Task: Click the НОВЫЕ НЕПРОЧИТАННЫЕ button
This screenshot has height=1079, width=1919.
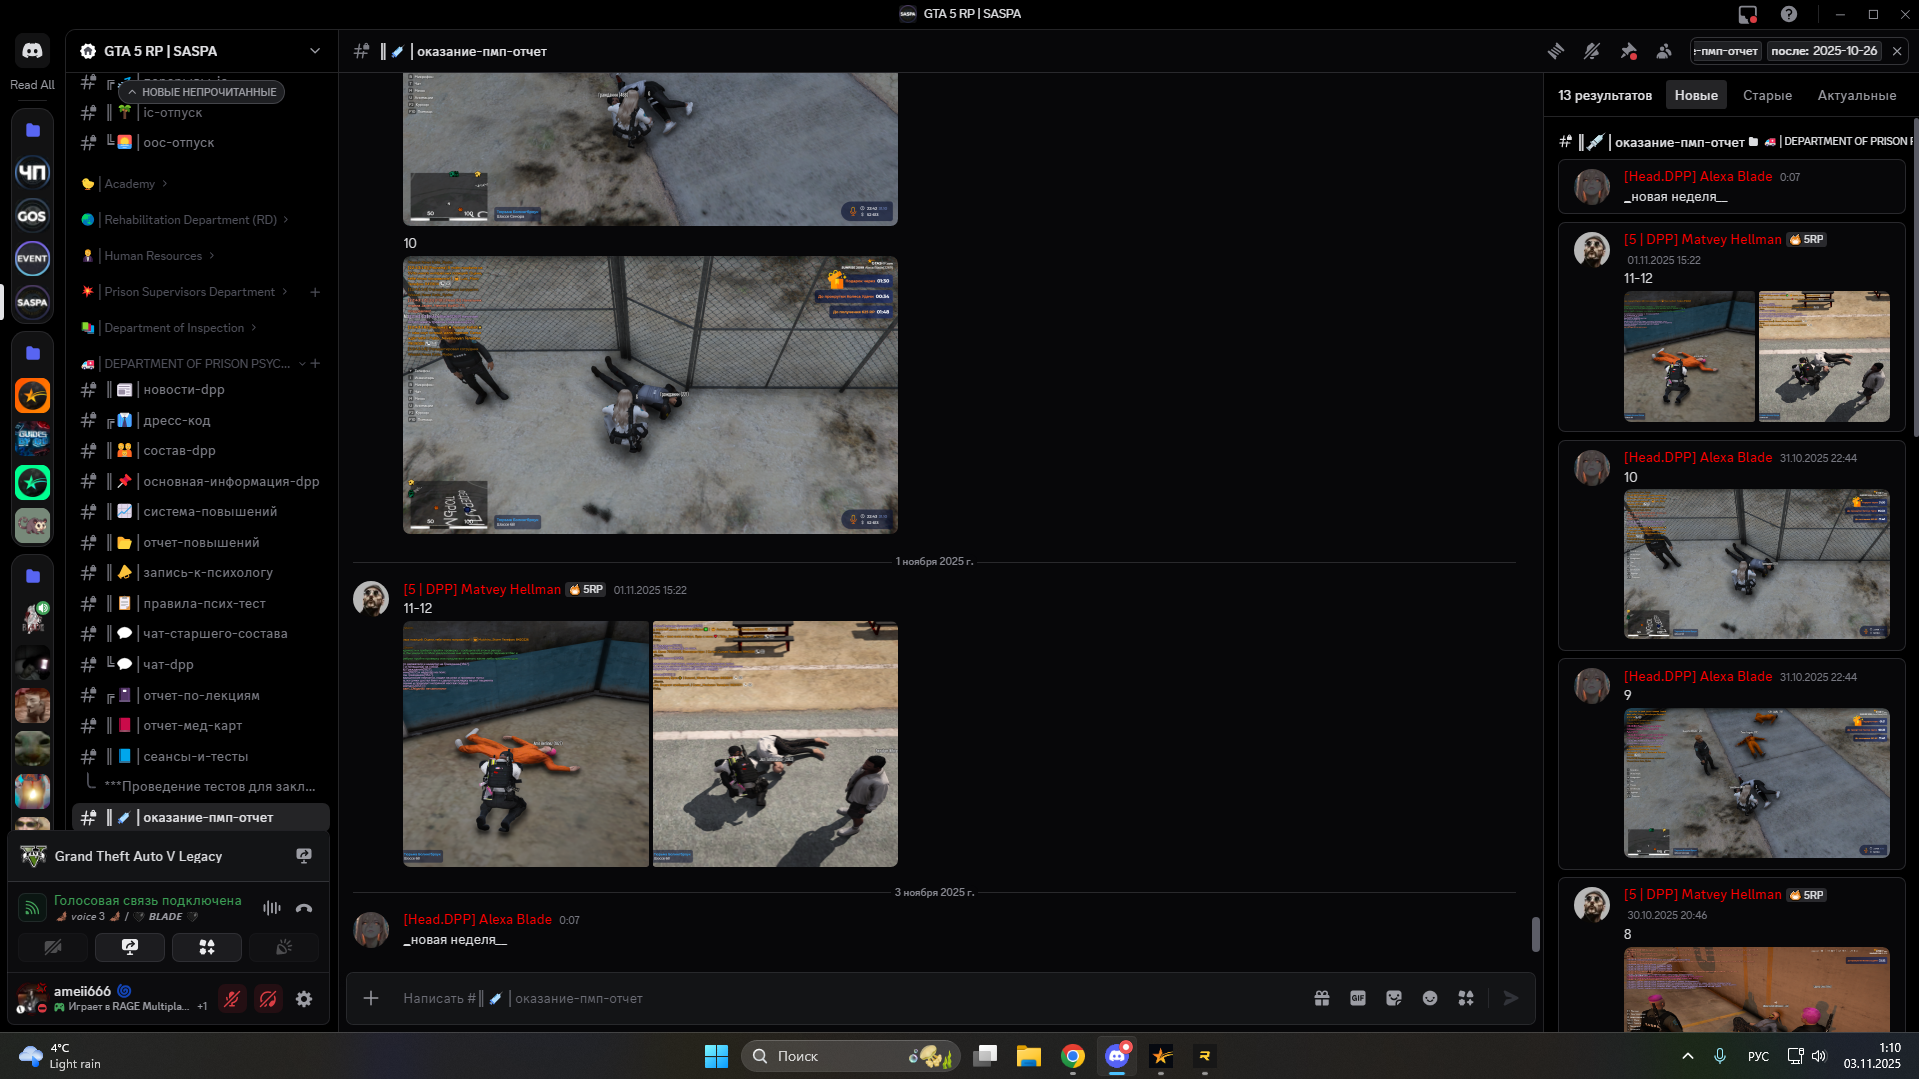Action: pos(202,92)
